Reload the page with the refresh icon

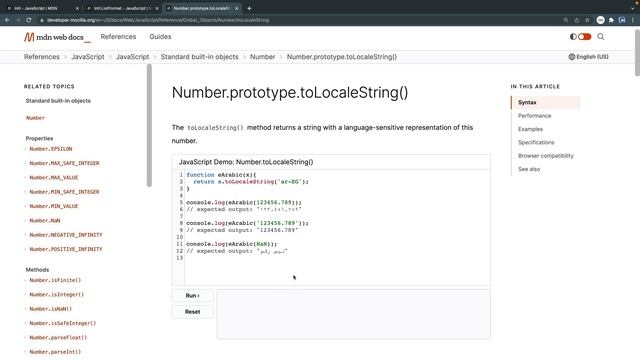(29, 20)
